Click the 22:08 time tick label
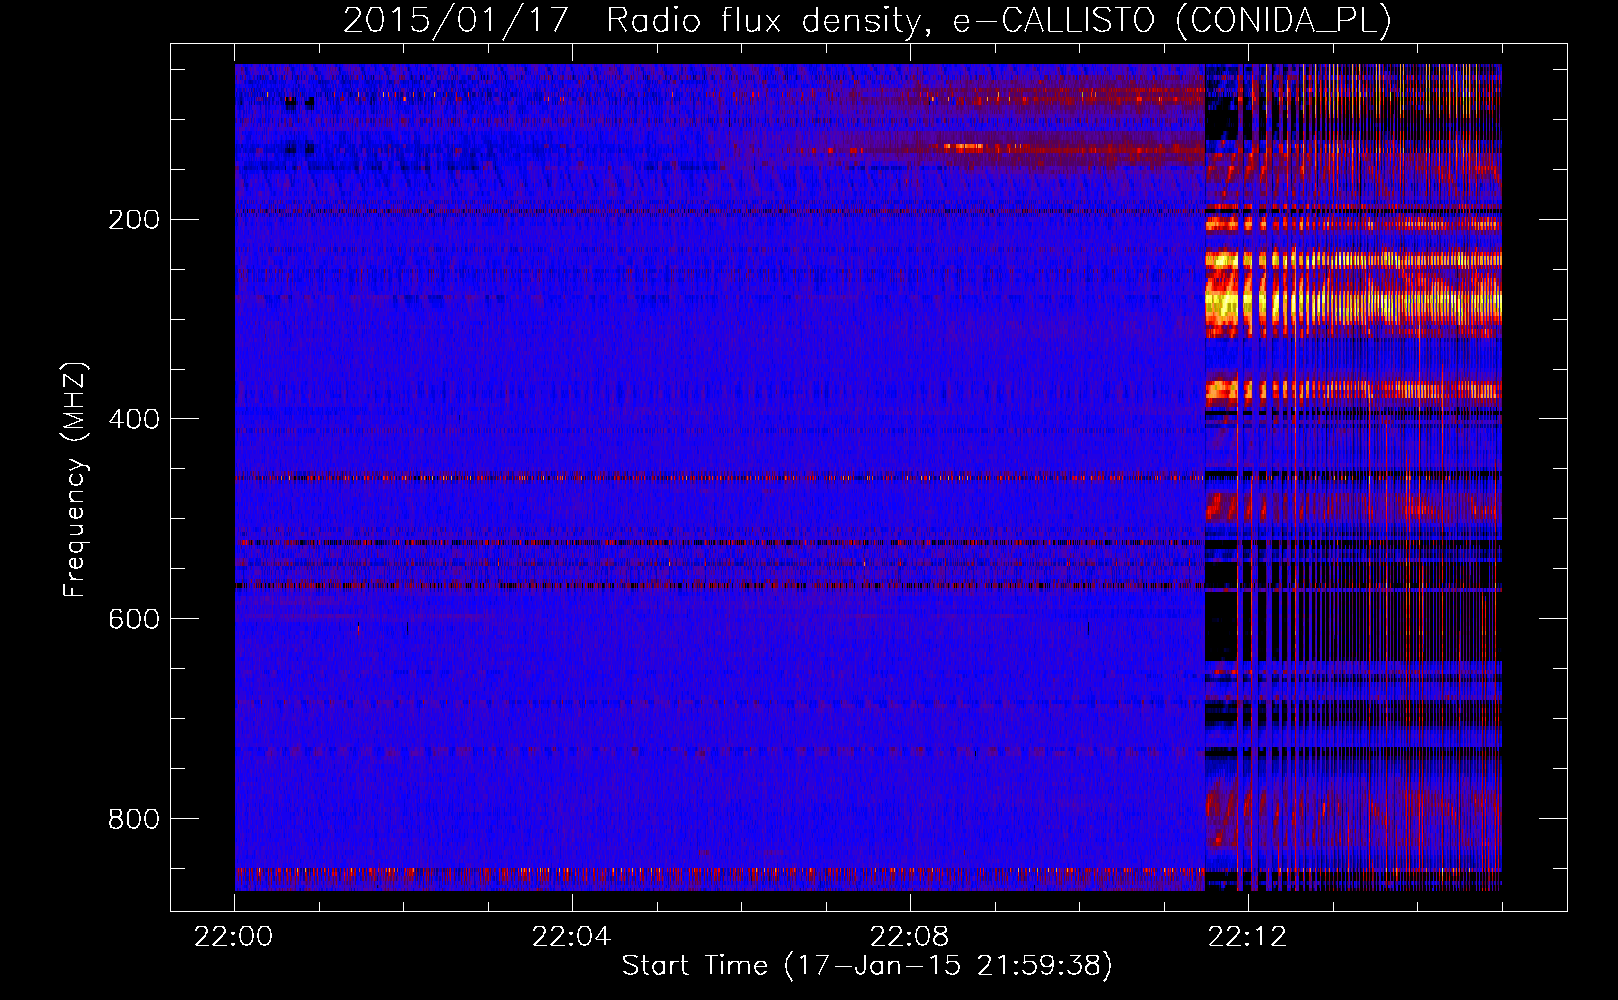Viewport: 1618px width, 1000px height. click(910, 937)
